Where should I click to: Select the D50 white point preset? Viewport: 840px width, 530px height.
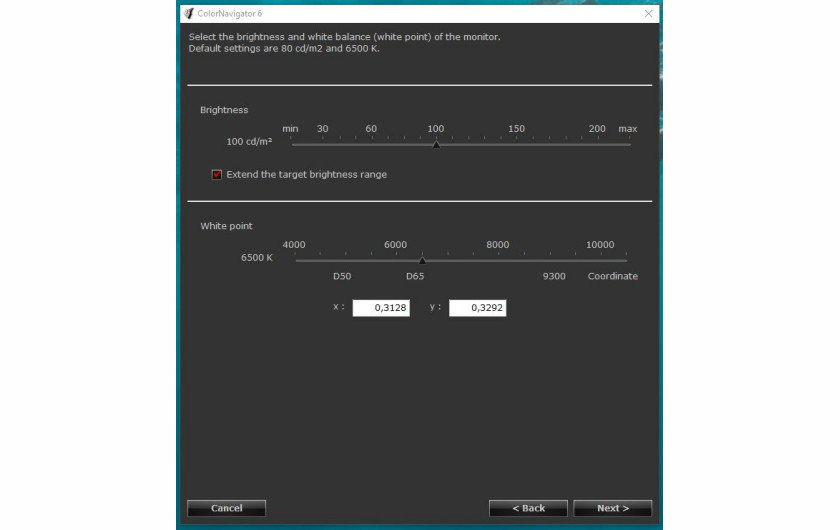click(342, 276)
